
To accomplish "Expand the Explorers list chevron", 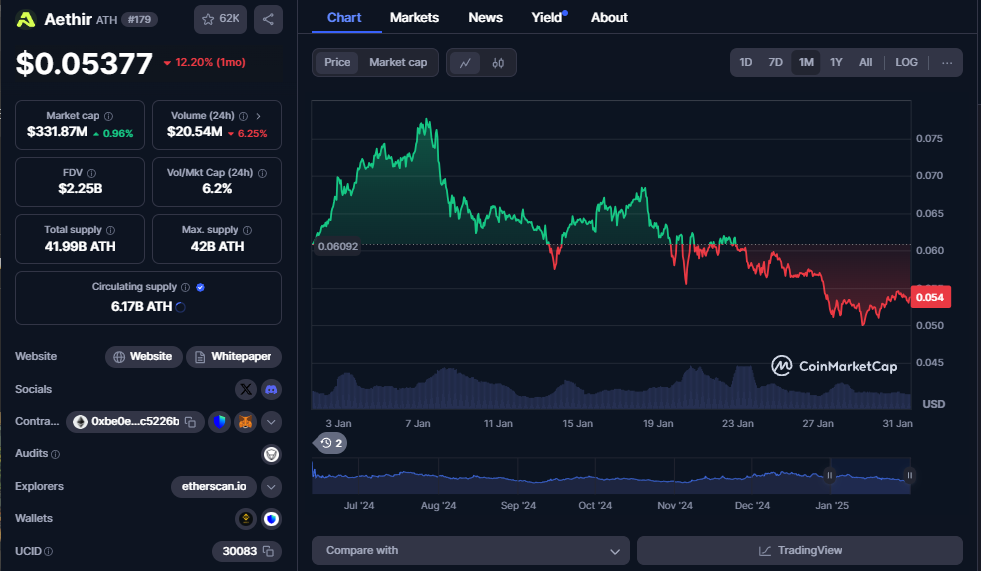I will point(271,487).
